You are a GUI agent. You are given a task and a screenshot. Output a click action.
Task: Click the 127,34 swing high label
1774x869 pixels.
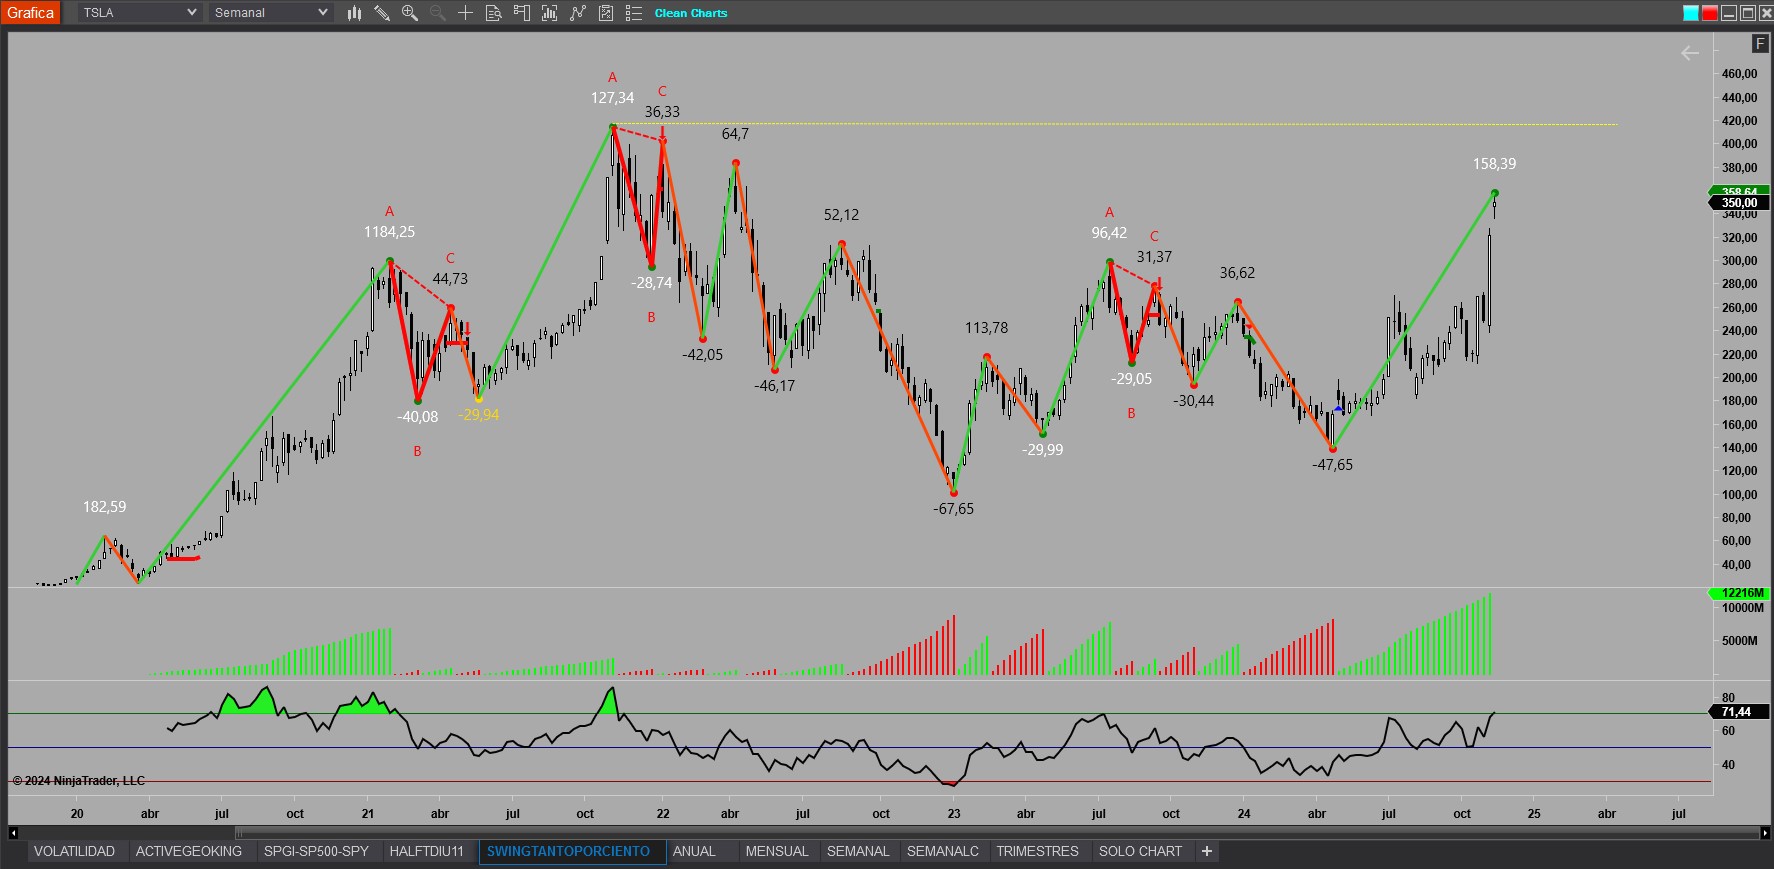(x=612, y=98)
